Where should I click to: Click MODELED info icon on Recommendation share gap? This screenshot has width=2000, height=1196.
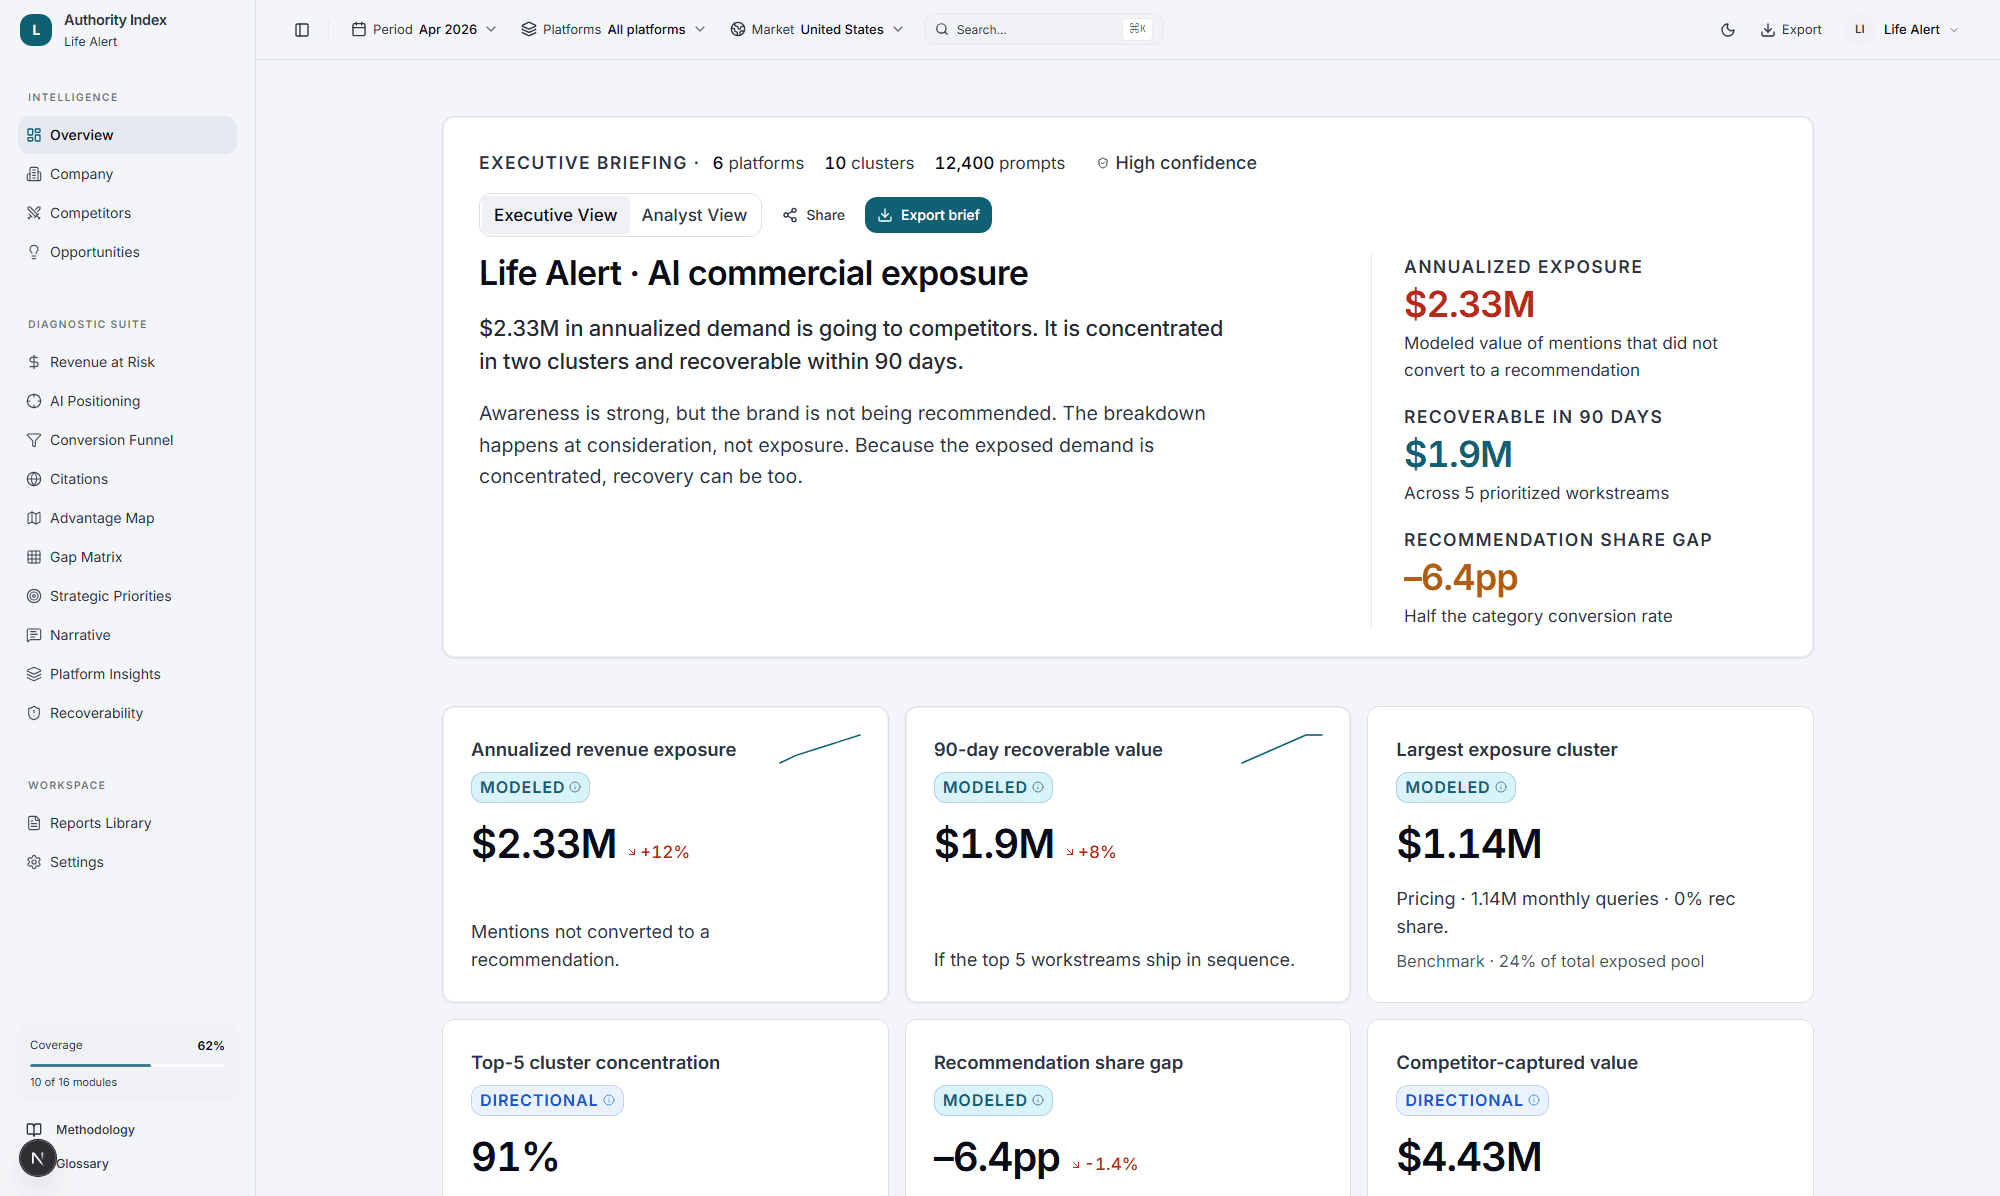(1038, 1100)
